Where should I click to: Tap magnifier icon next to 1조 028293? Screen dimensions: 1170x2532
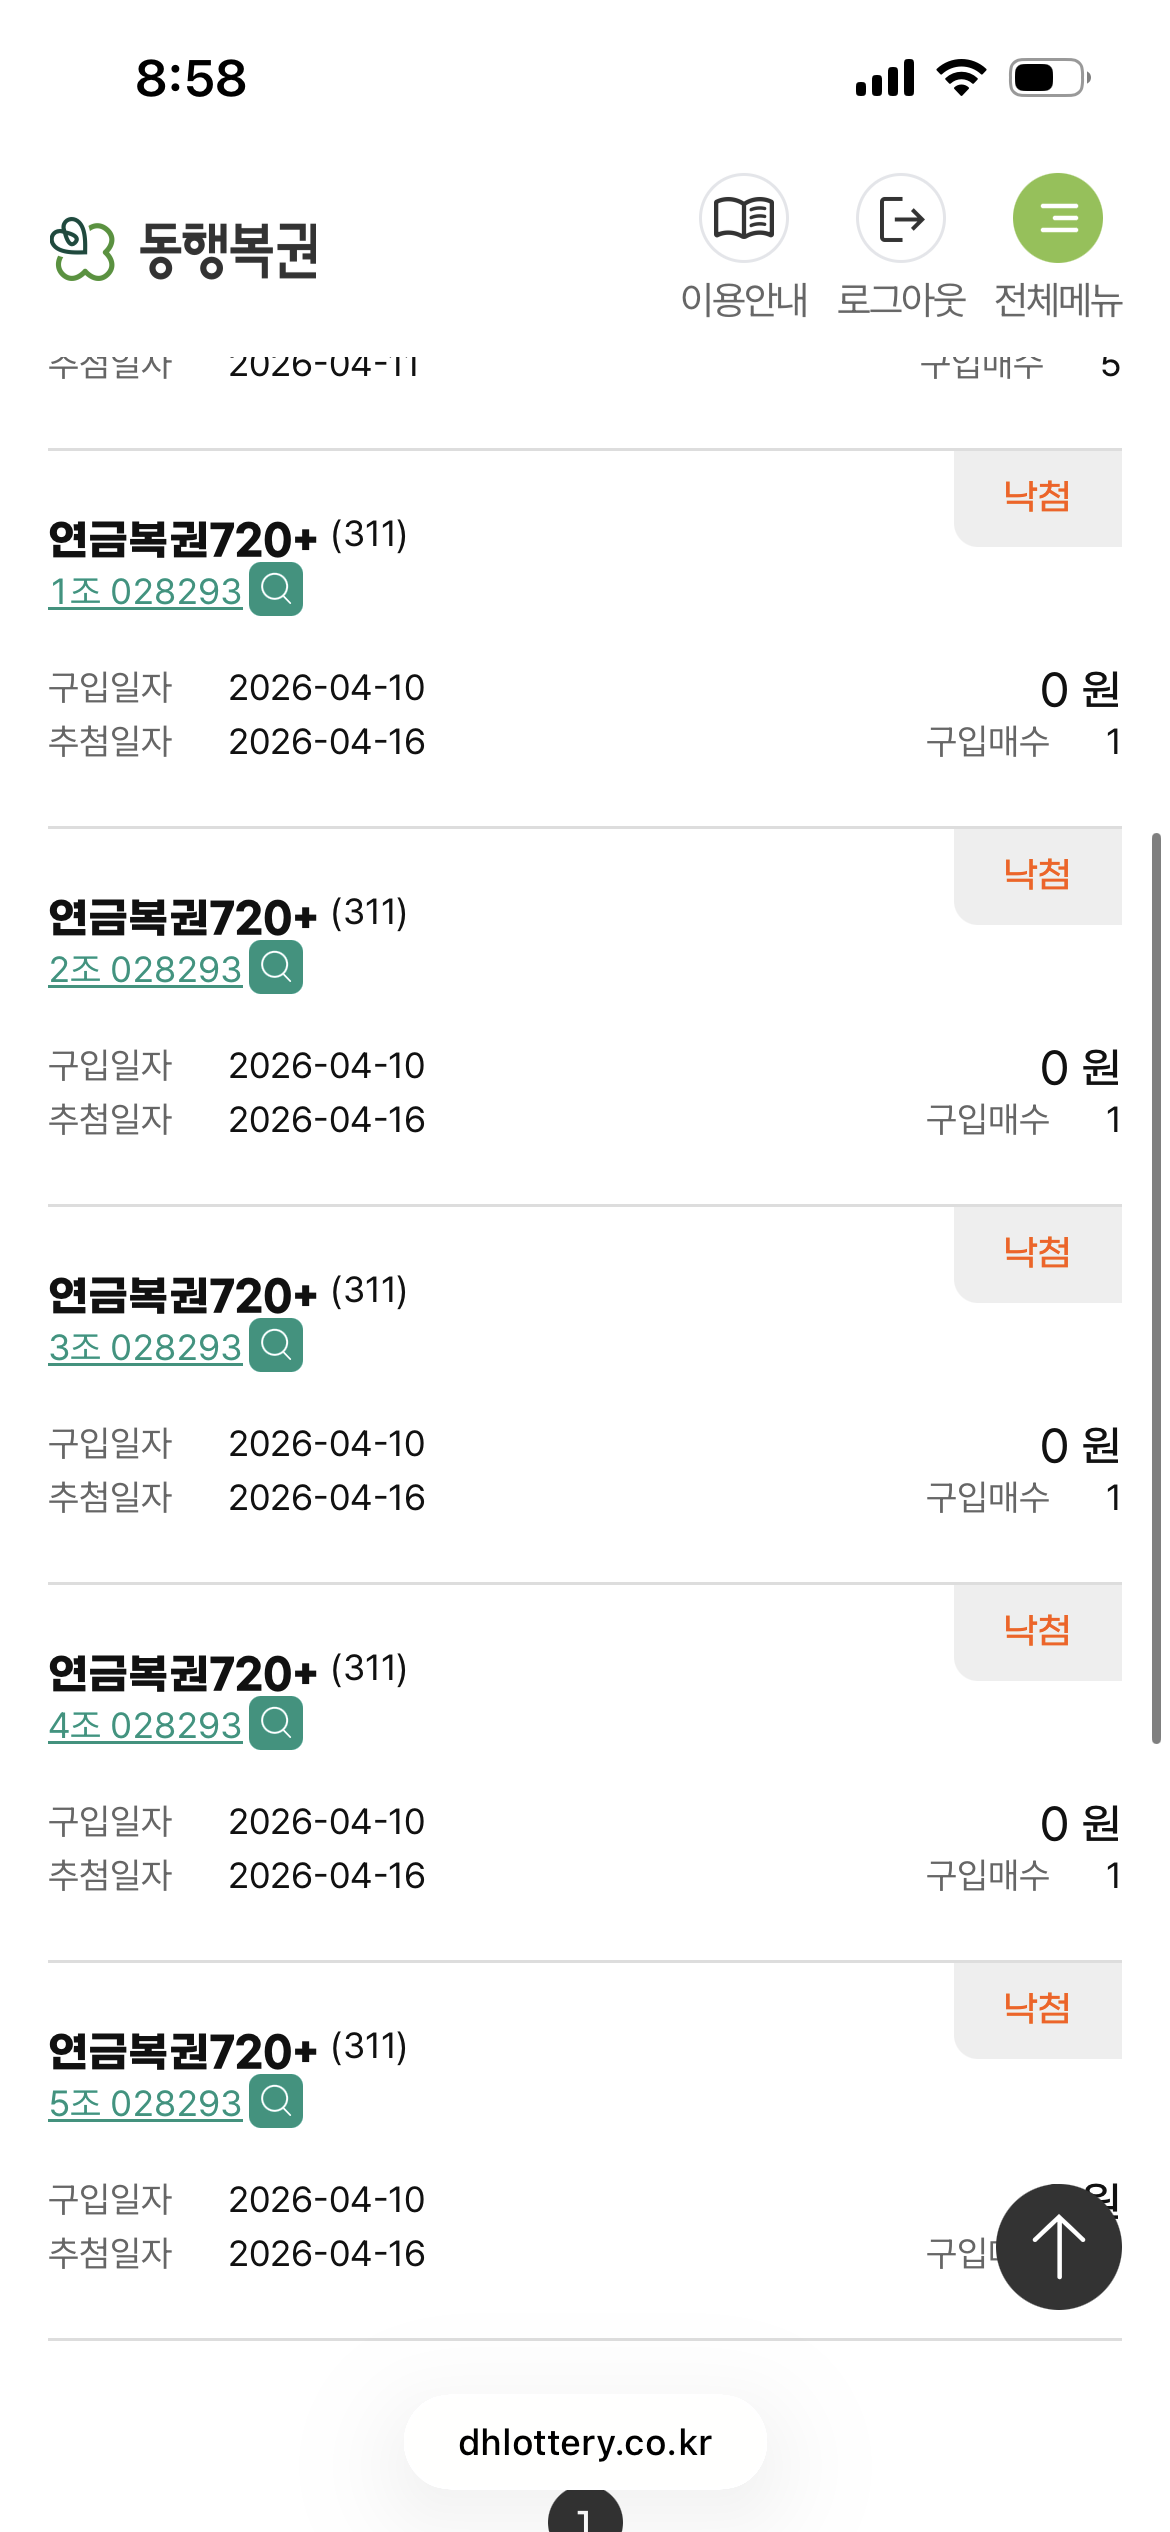coord(276,589)
